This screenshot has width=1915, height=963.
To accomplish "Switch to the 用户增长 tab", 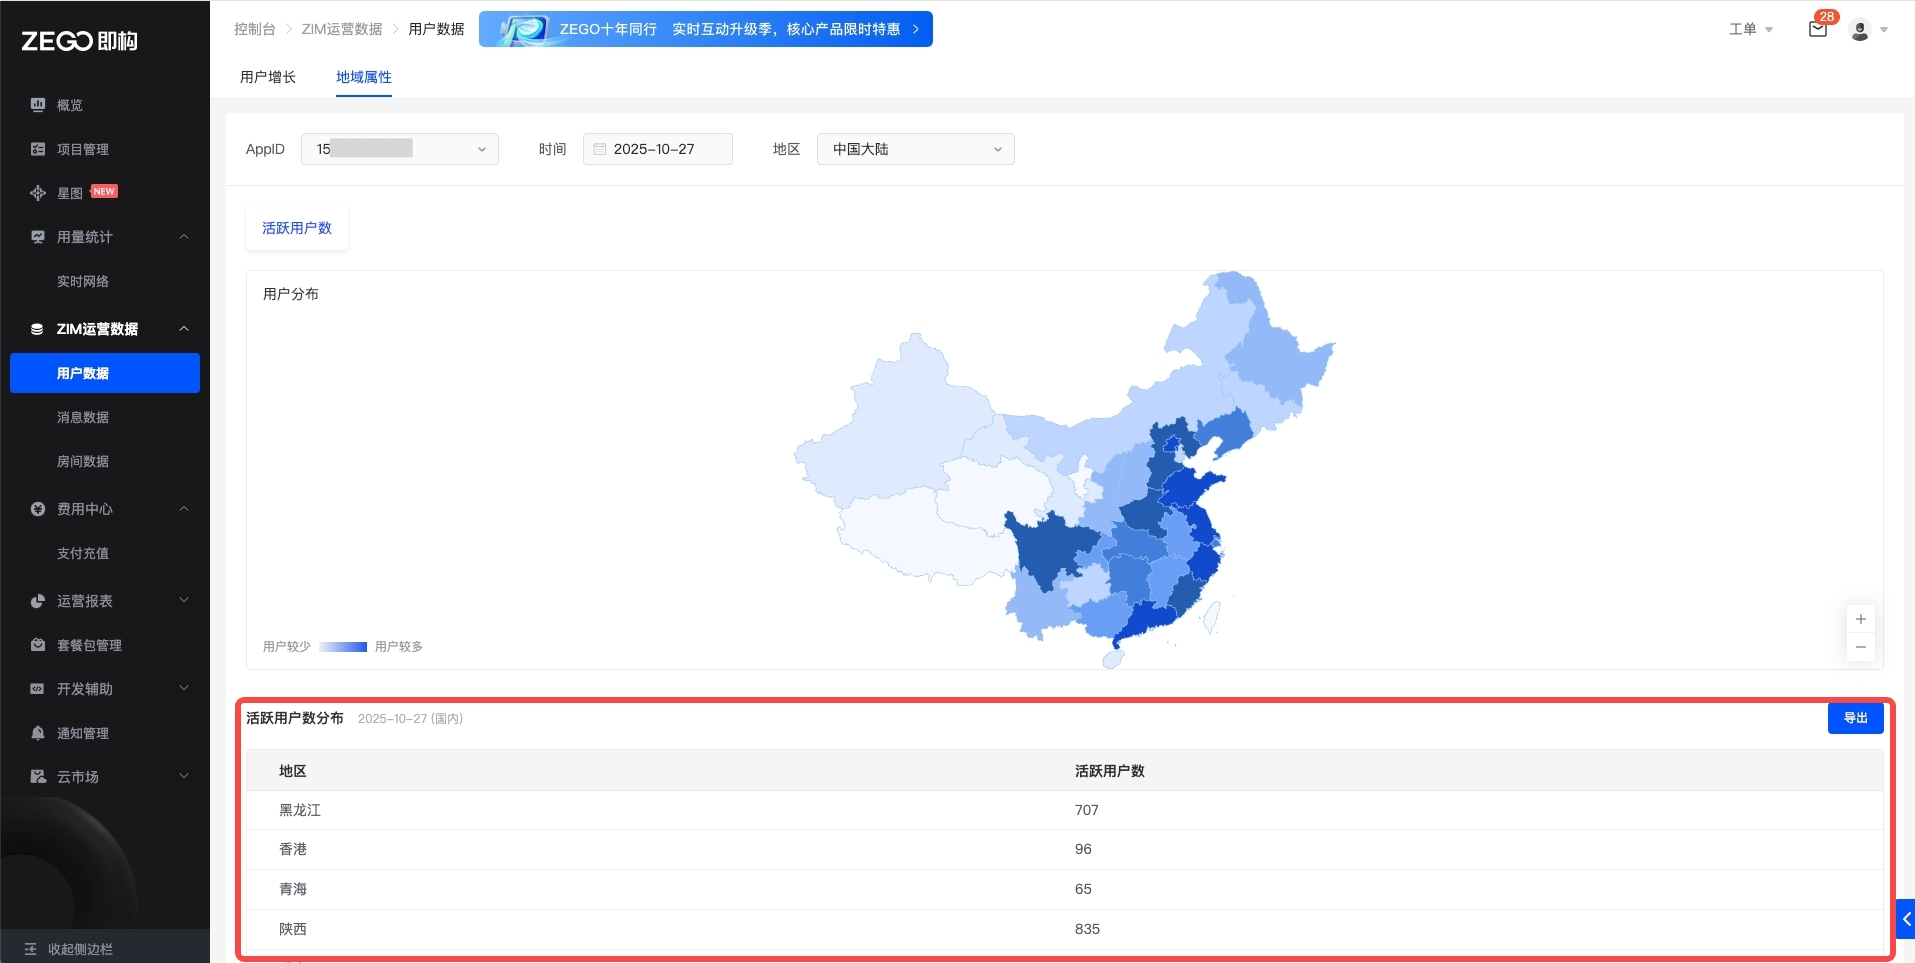I will (268, 77).
